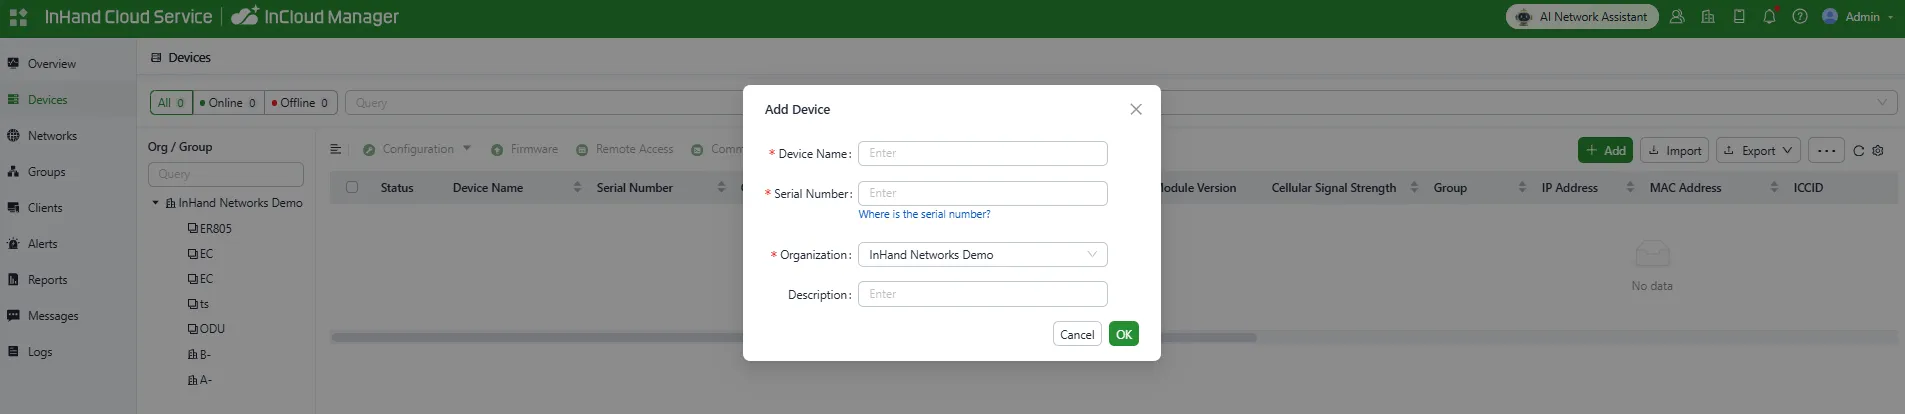Open Logs in the sidebar
The image size is (1905, 414).
pyautogui.click(x=40, y=352)
